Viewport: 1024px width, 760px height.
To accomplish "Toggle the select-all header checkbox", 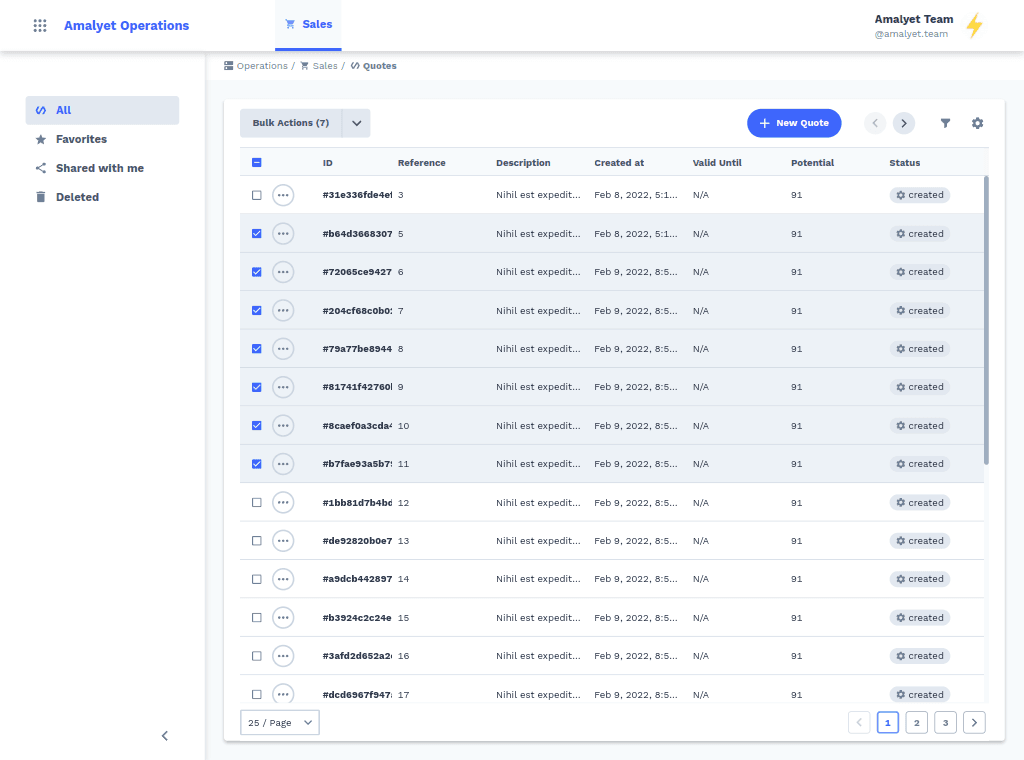I will point(257,163).
